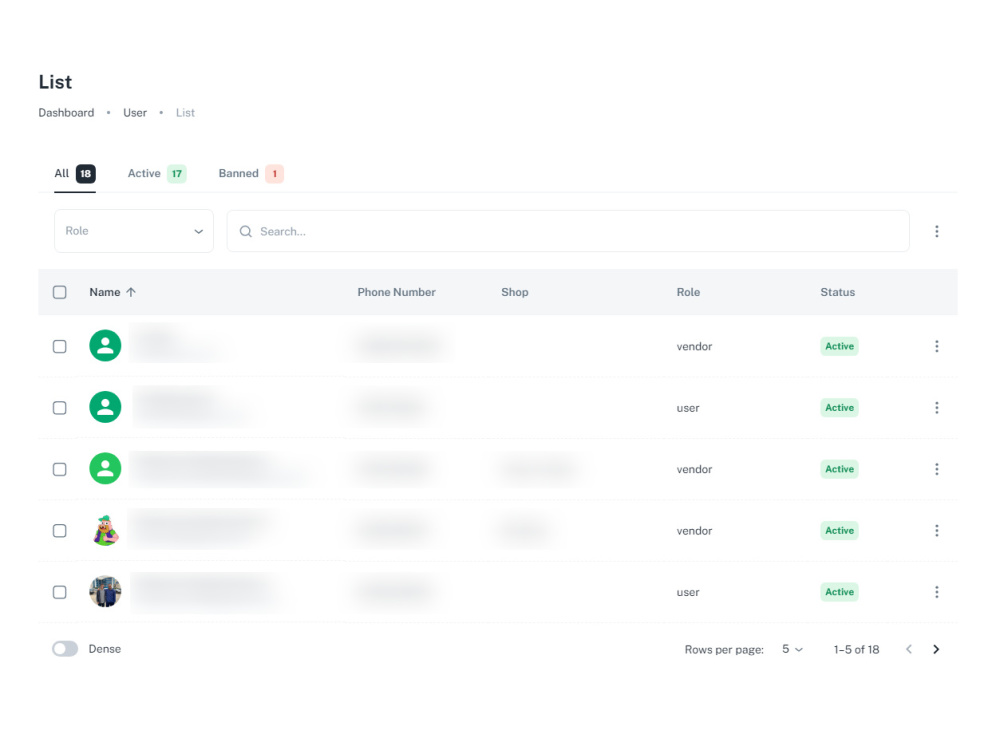
Task: Click Active badge in cartoon avatar row
Action: tap(839, 531)
